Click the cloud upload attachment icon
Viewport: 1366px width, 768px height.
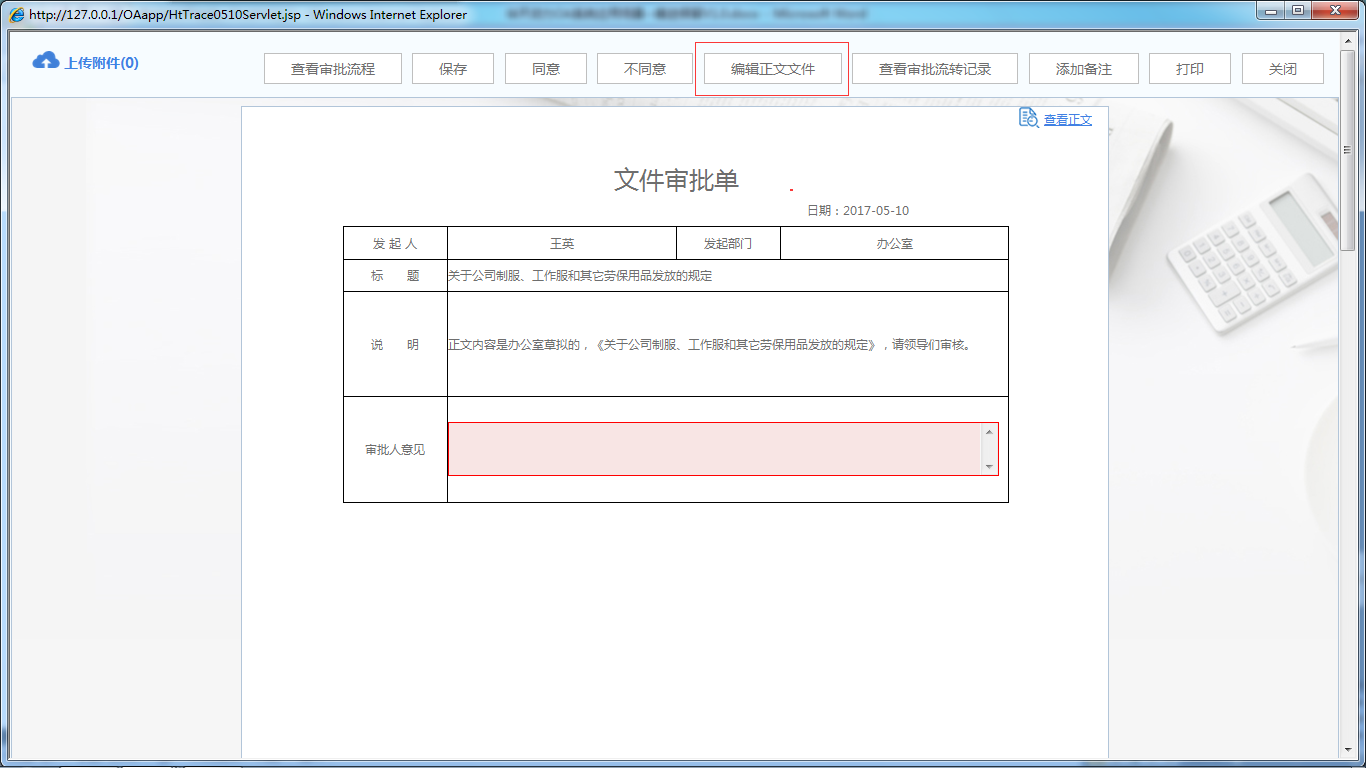44,60
